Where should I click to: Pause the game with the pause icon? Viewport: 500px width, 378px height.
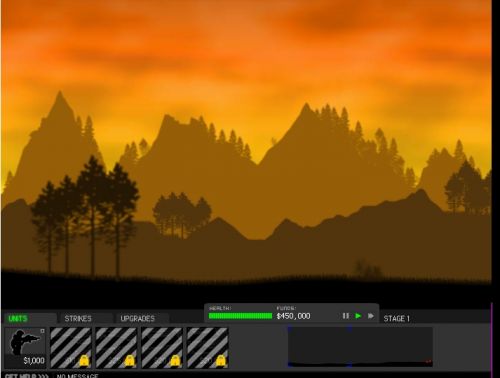coord(346,316)
